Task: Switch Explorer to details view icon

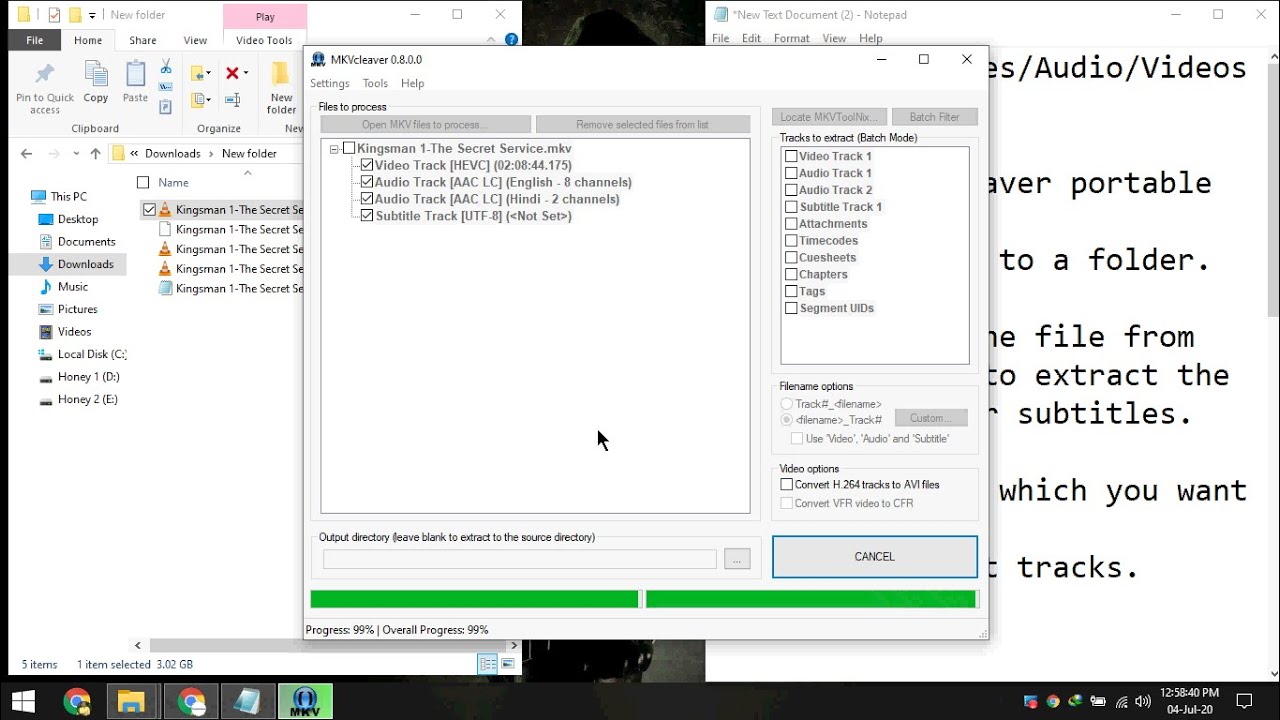Action: [x=487, y=664]
